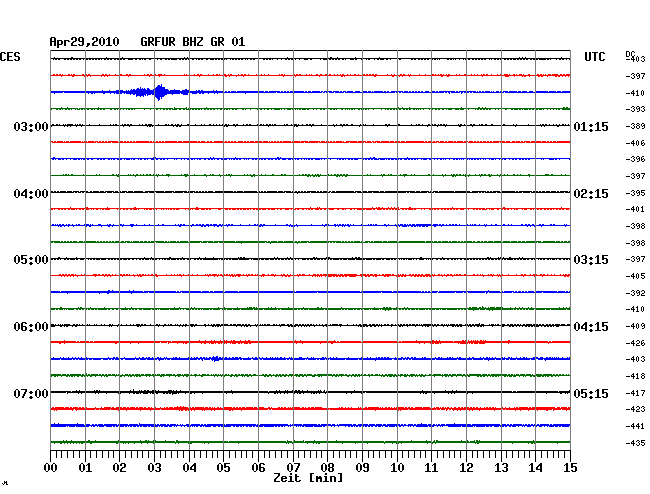Select the DC offset value -441
Image resolution: width=650 pixels, height=494 pixels.
[x=635, y=426]
